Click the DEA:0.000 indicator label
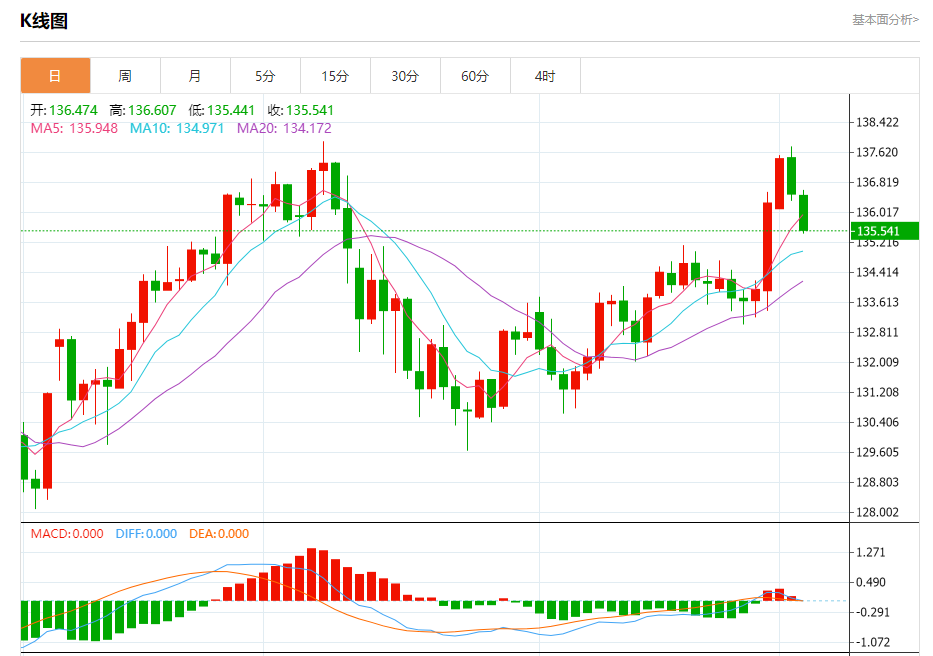The height and width of the screenshot is (656, 933). pyautogui.click(x=219, y=533)
